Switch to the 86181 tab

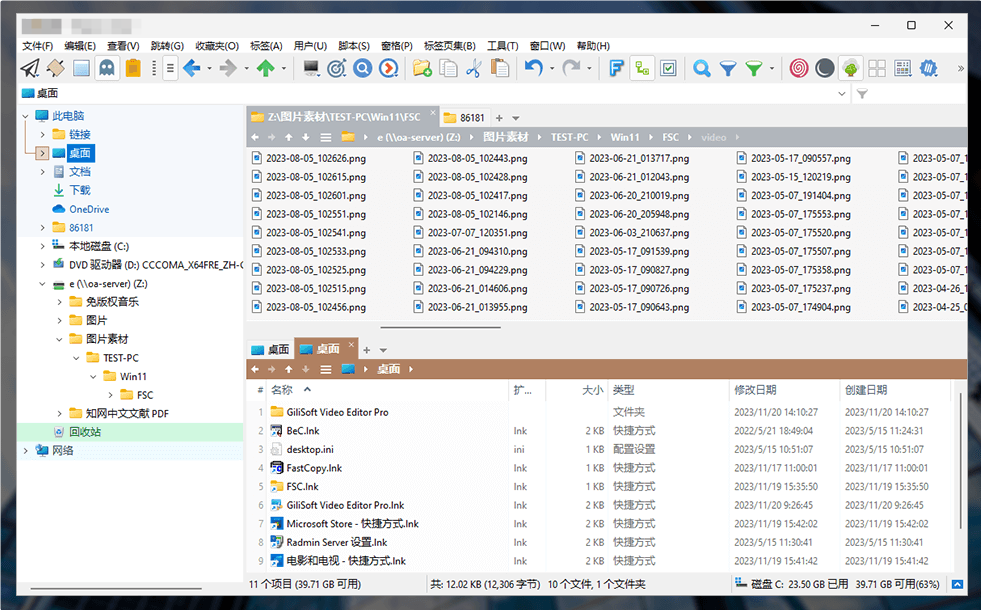tap(465, 118)
